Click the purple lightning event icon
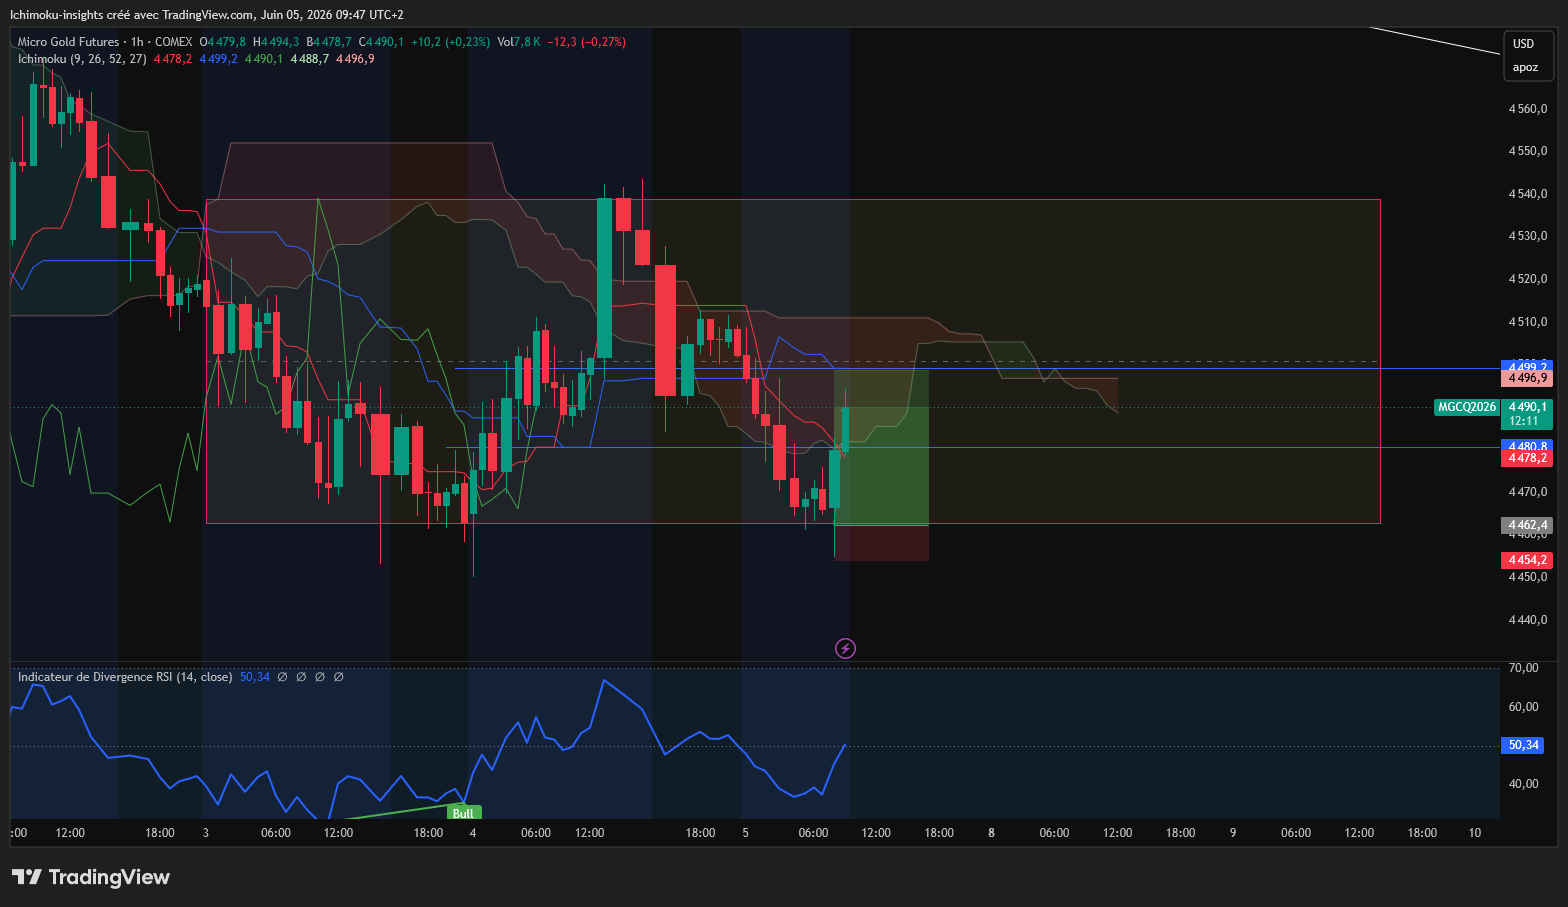Screen dimensions: 1568x907 tap(845, 649)
